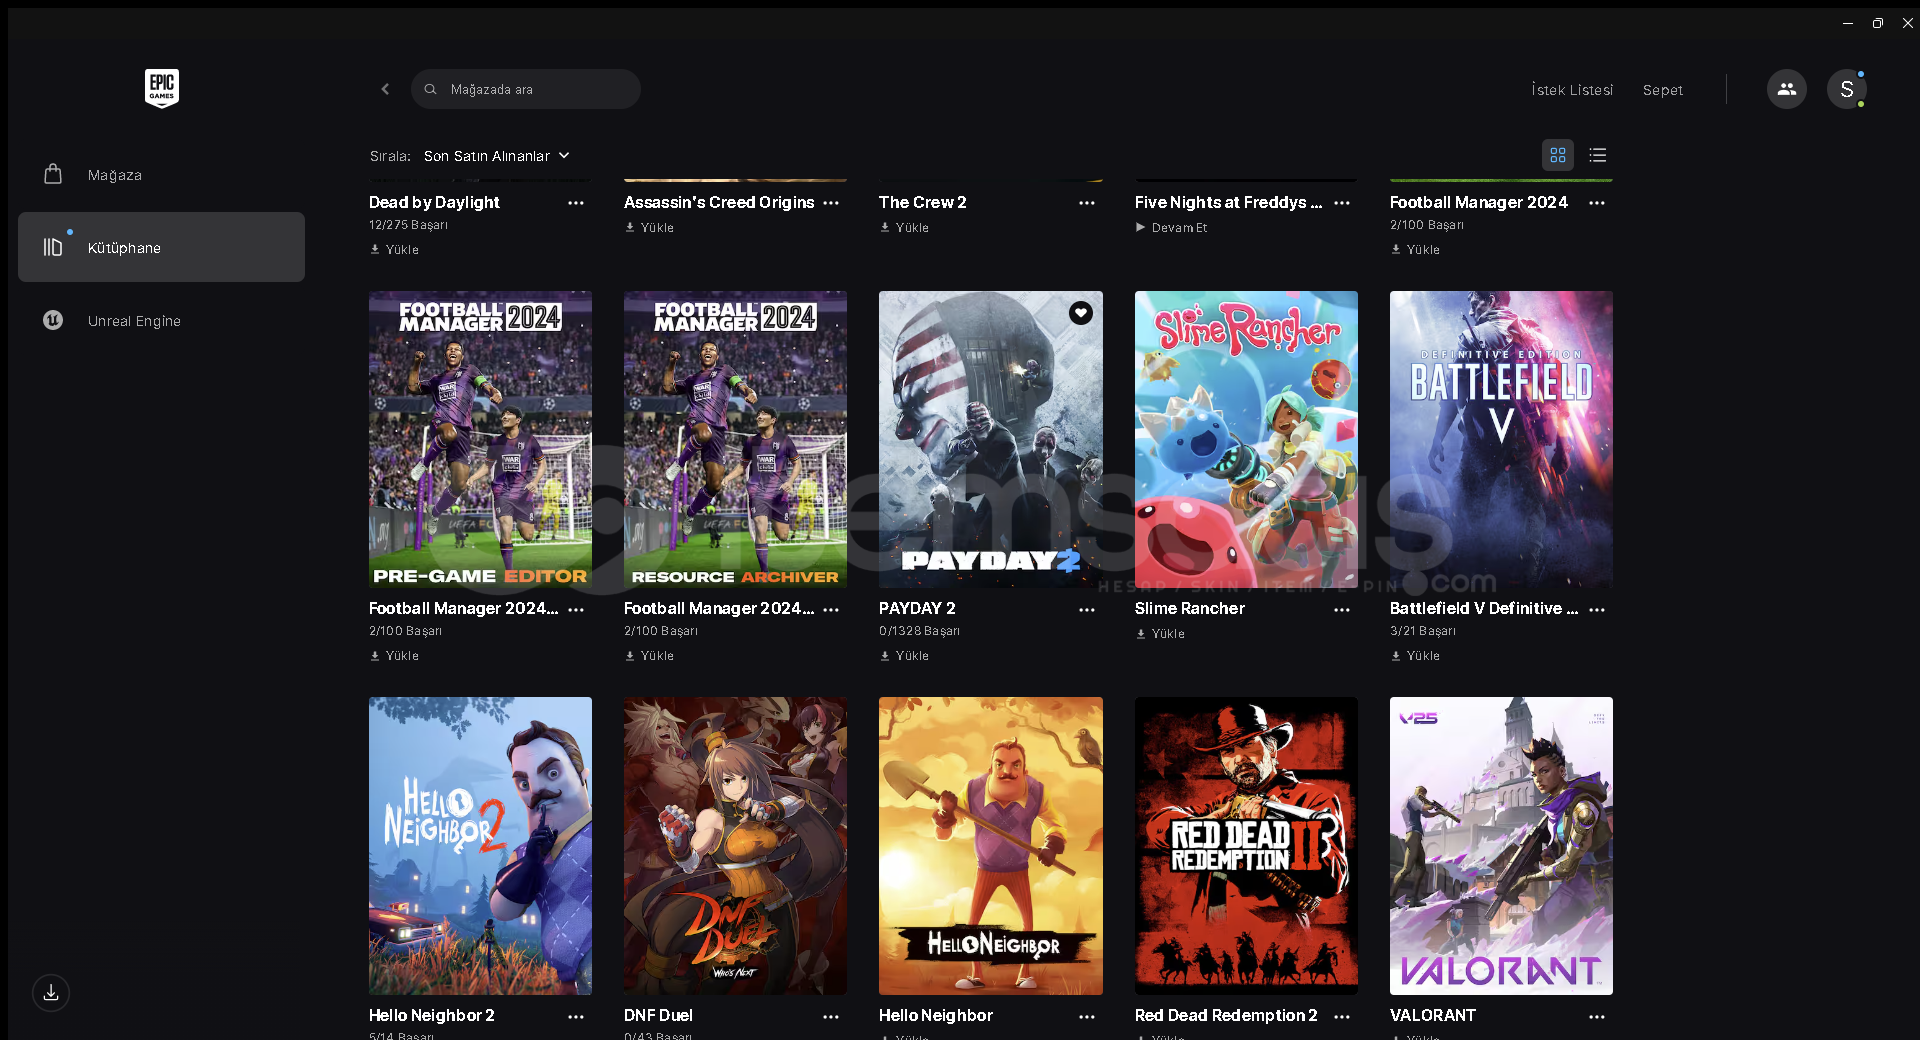Viewport: 1920px width, 1040px height.
Task: Install the Pre-Game Editor via Yükle
Action: [395, 656]
